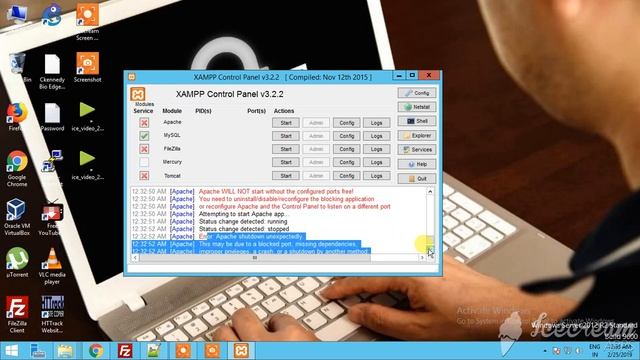The width and height of the screenshot is (640, 360).
Task: Quit the XAMPP control panel
Action: point(417,178)
